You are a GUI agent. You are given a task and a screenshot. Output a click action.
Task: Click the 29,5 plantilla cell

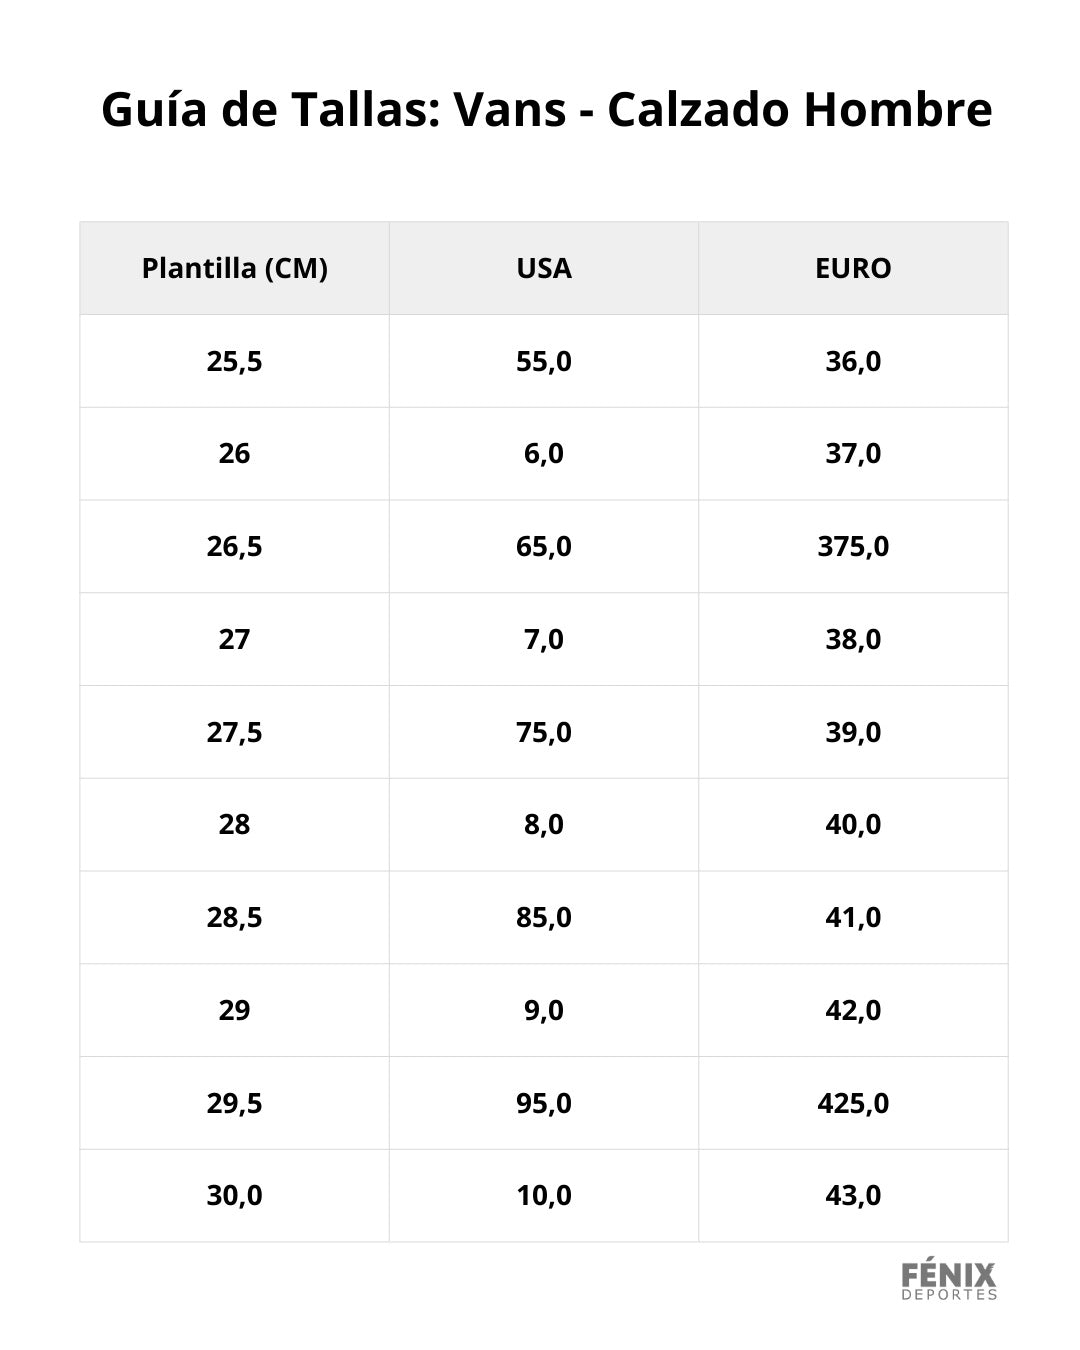(235, 1103)
